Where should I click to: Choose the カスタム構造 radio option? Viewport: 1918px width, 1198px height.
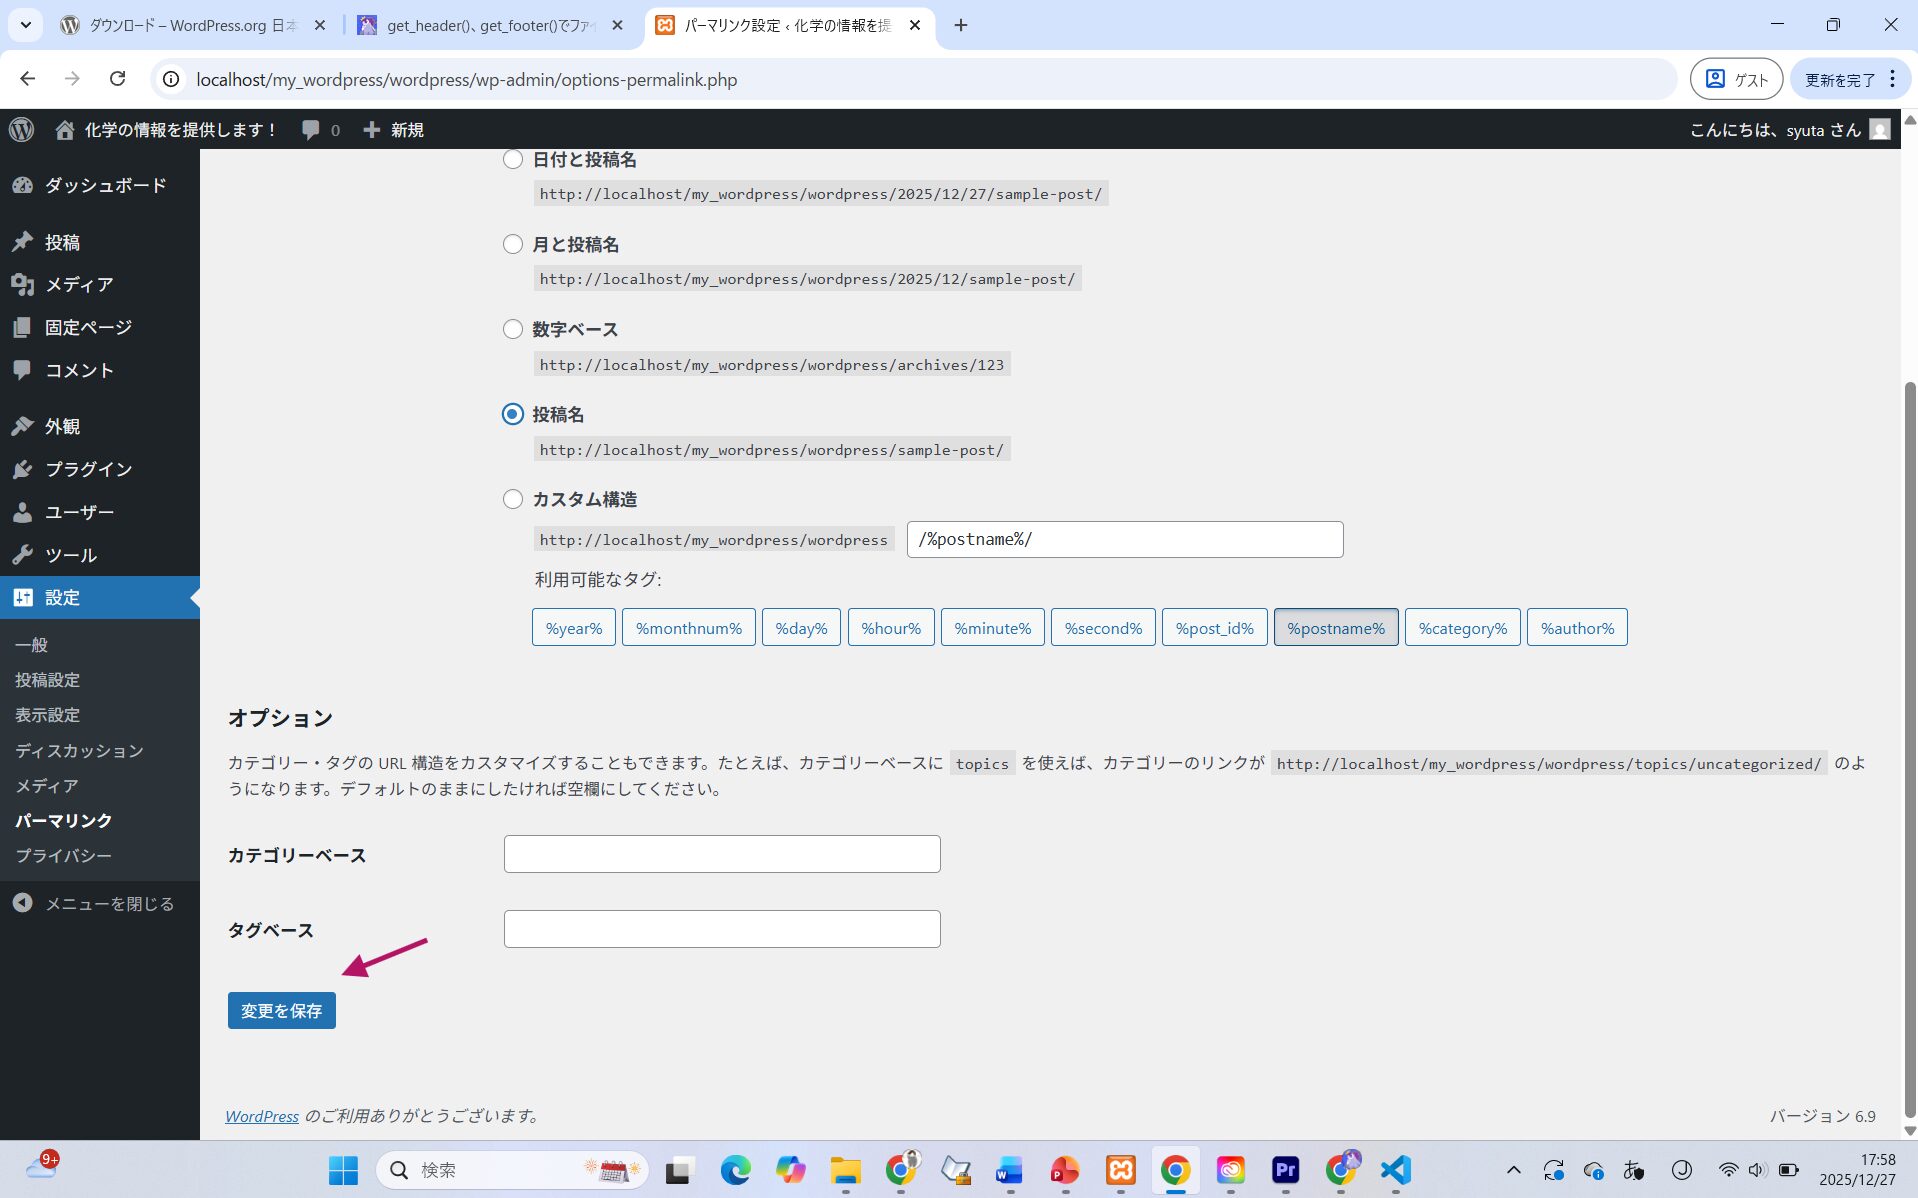(513, 499)
